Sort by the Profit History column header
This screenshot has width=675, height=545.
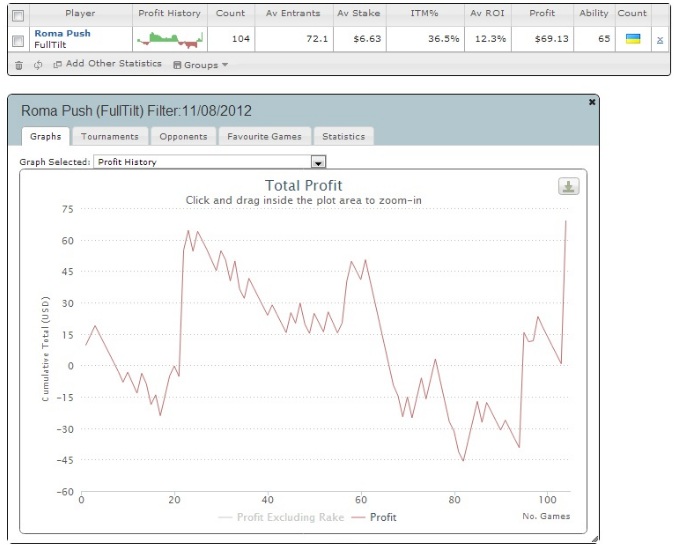(170, 13)
